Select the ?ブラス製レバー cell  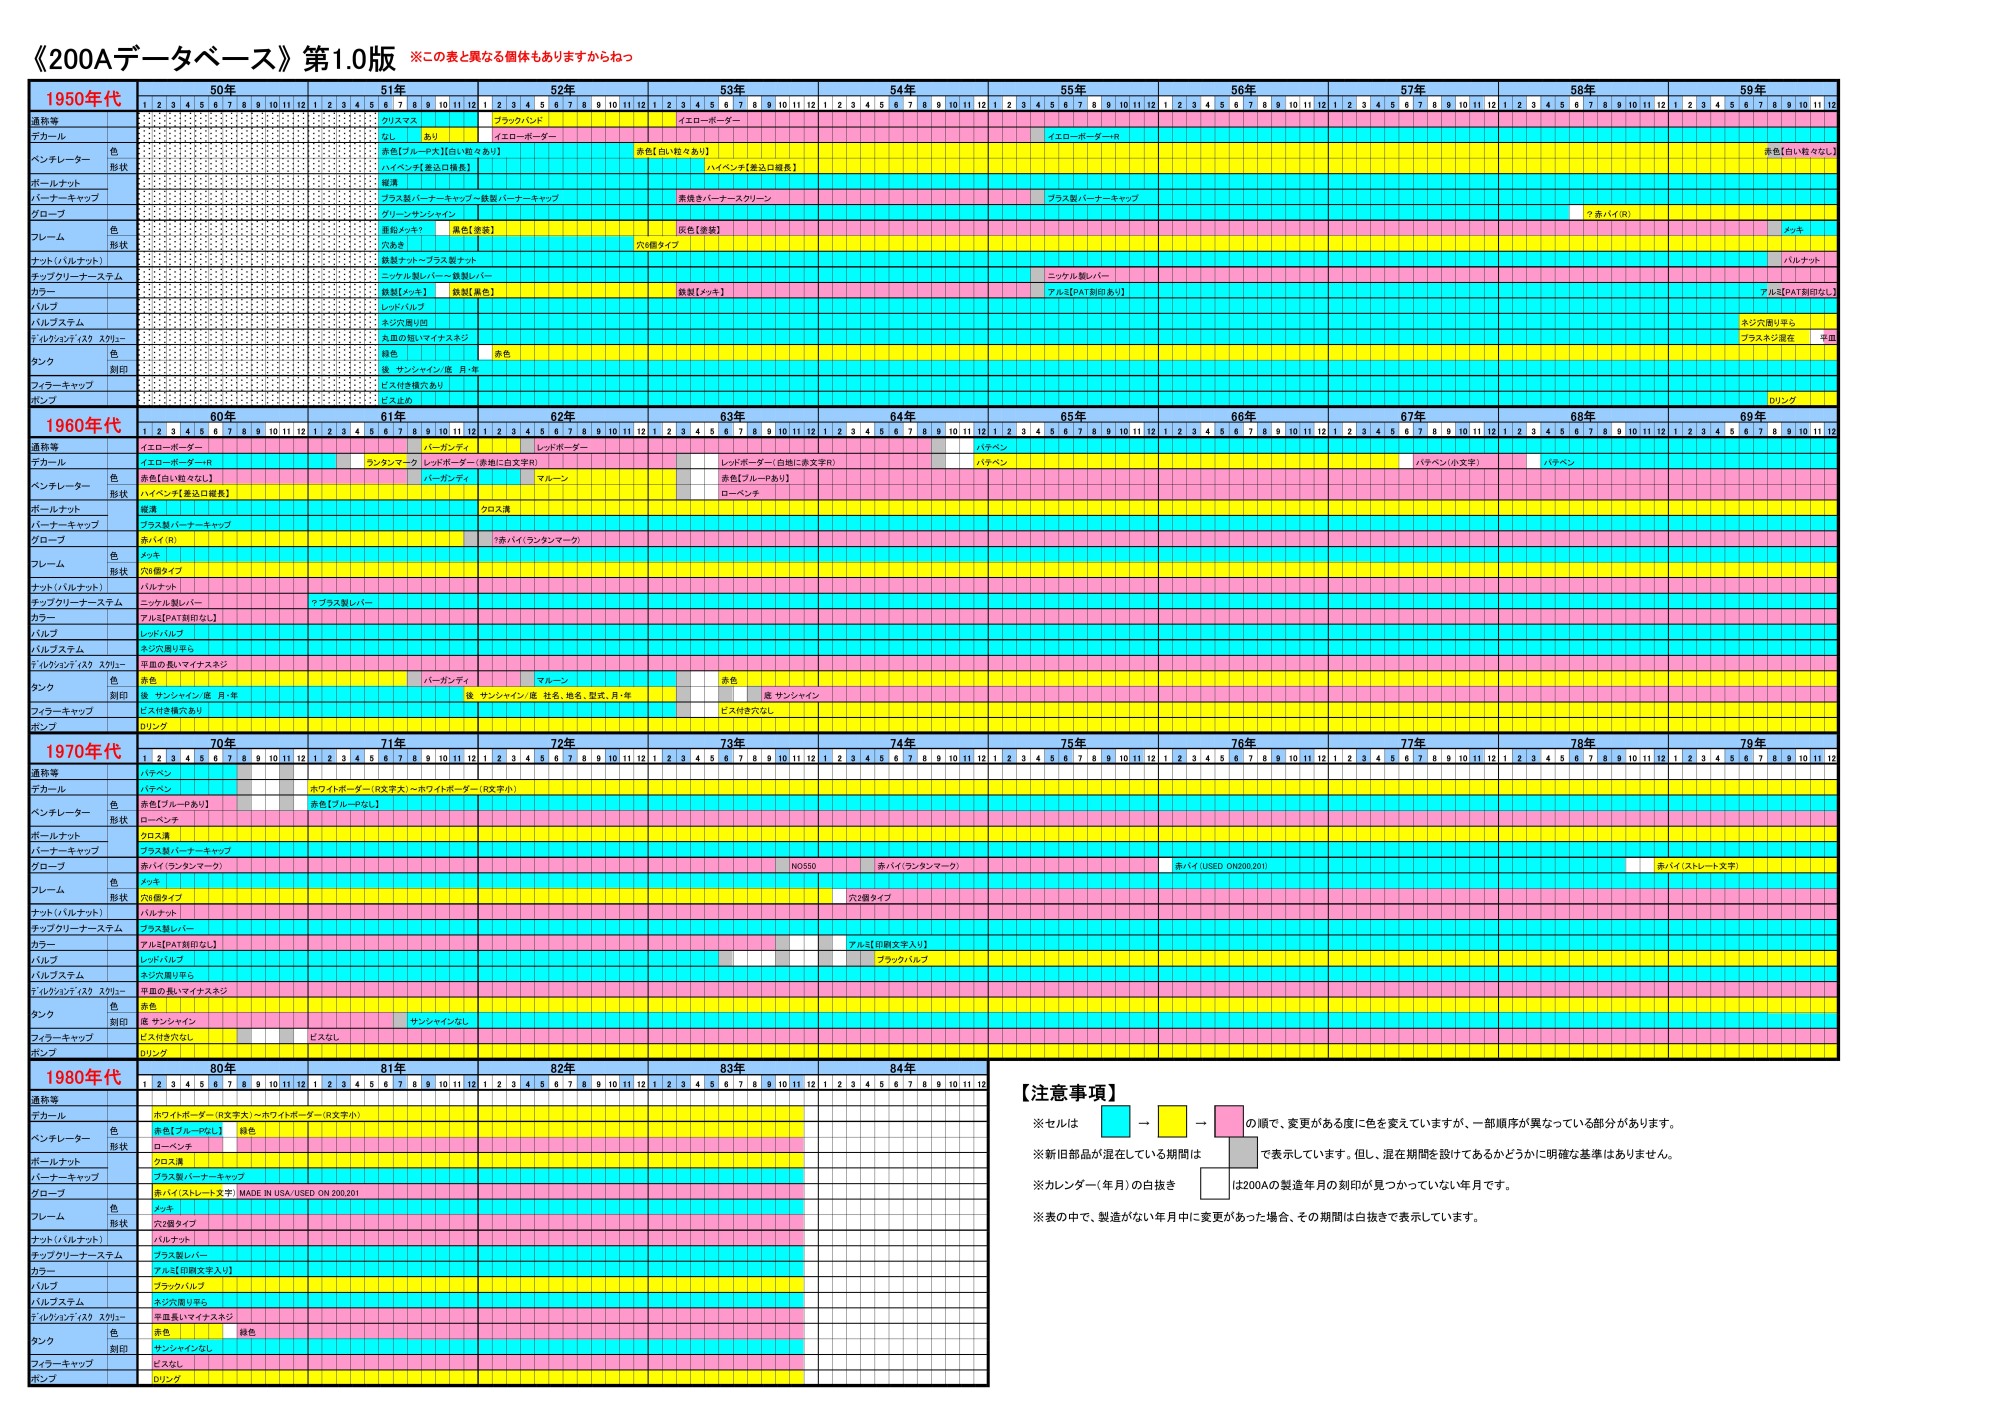[342, 603]
